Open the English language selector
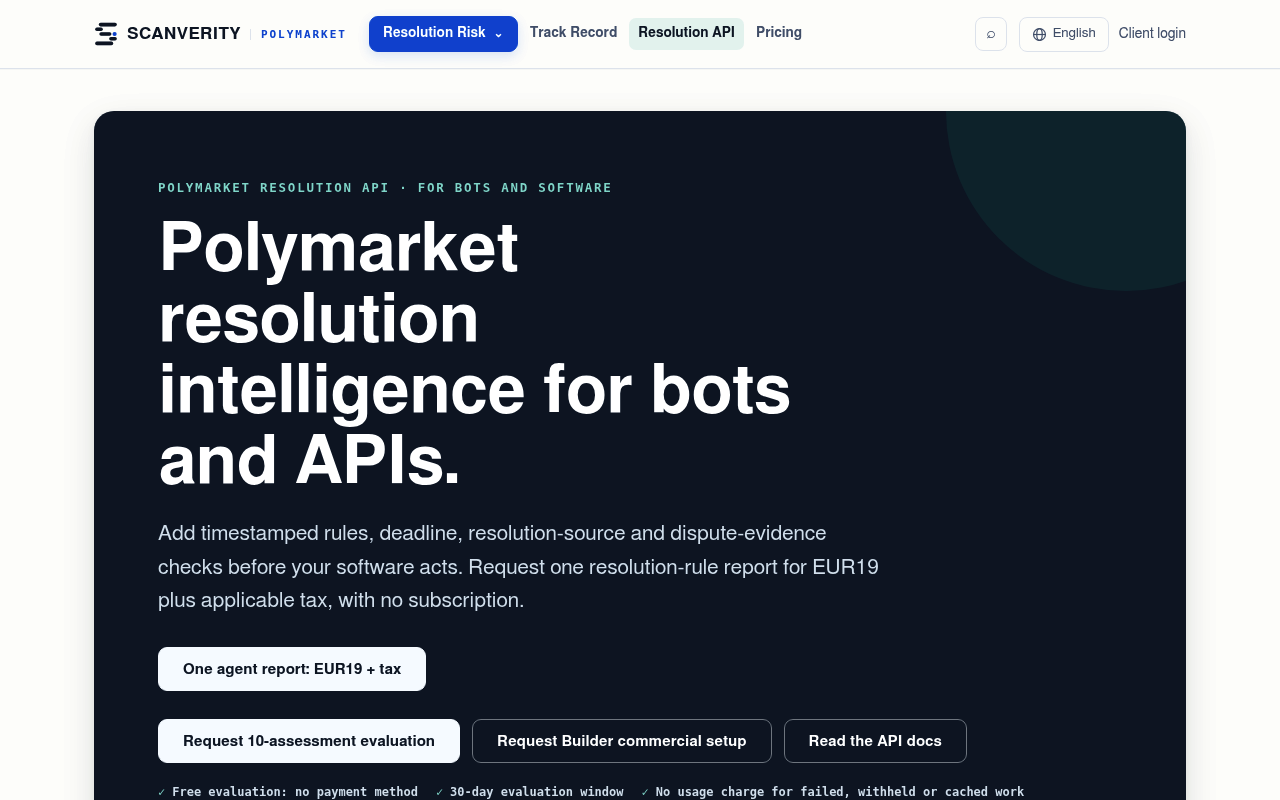 [1064, 34]
